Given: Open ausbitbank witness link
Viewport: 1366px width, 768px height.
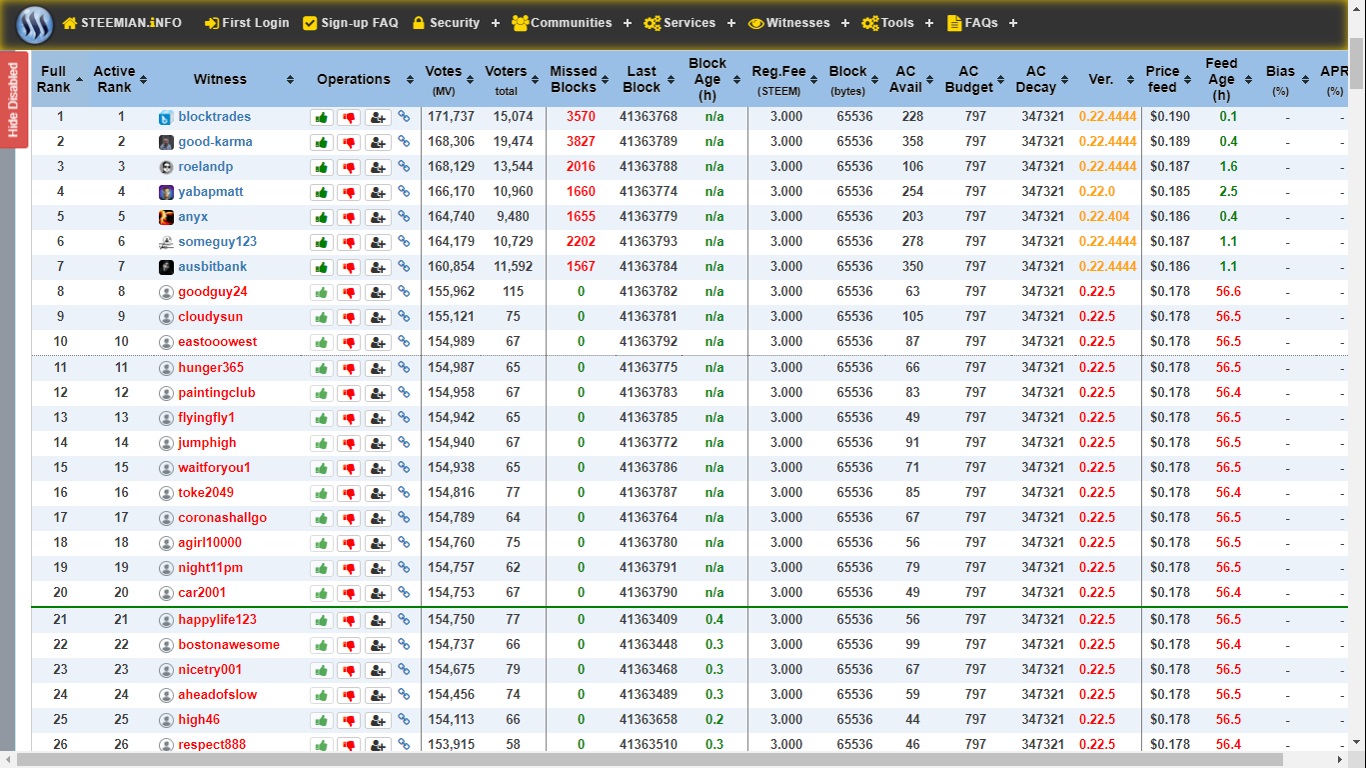Looking at the screenshot, I should [213, 267].
